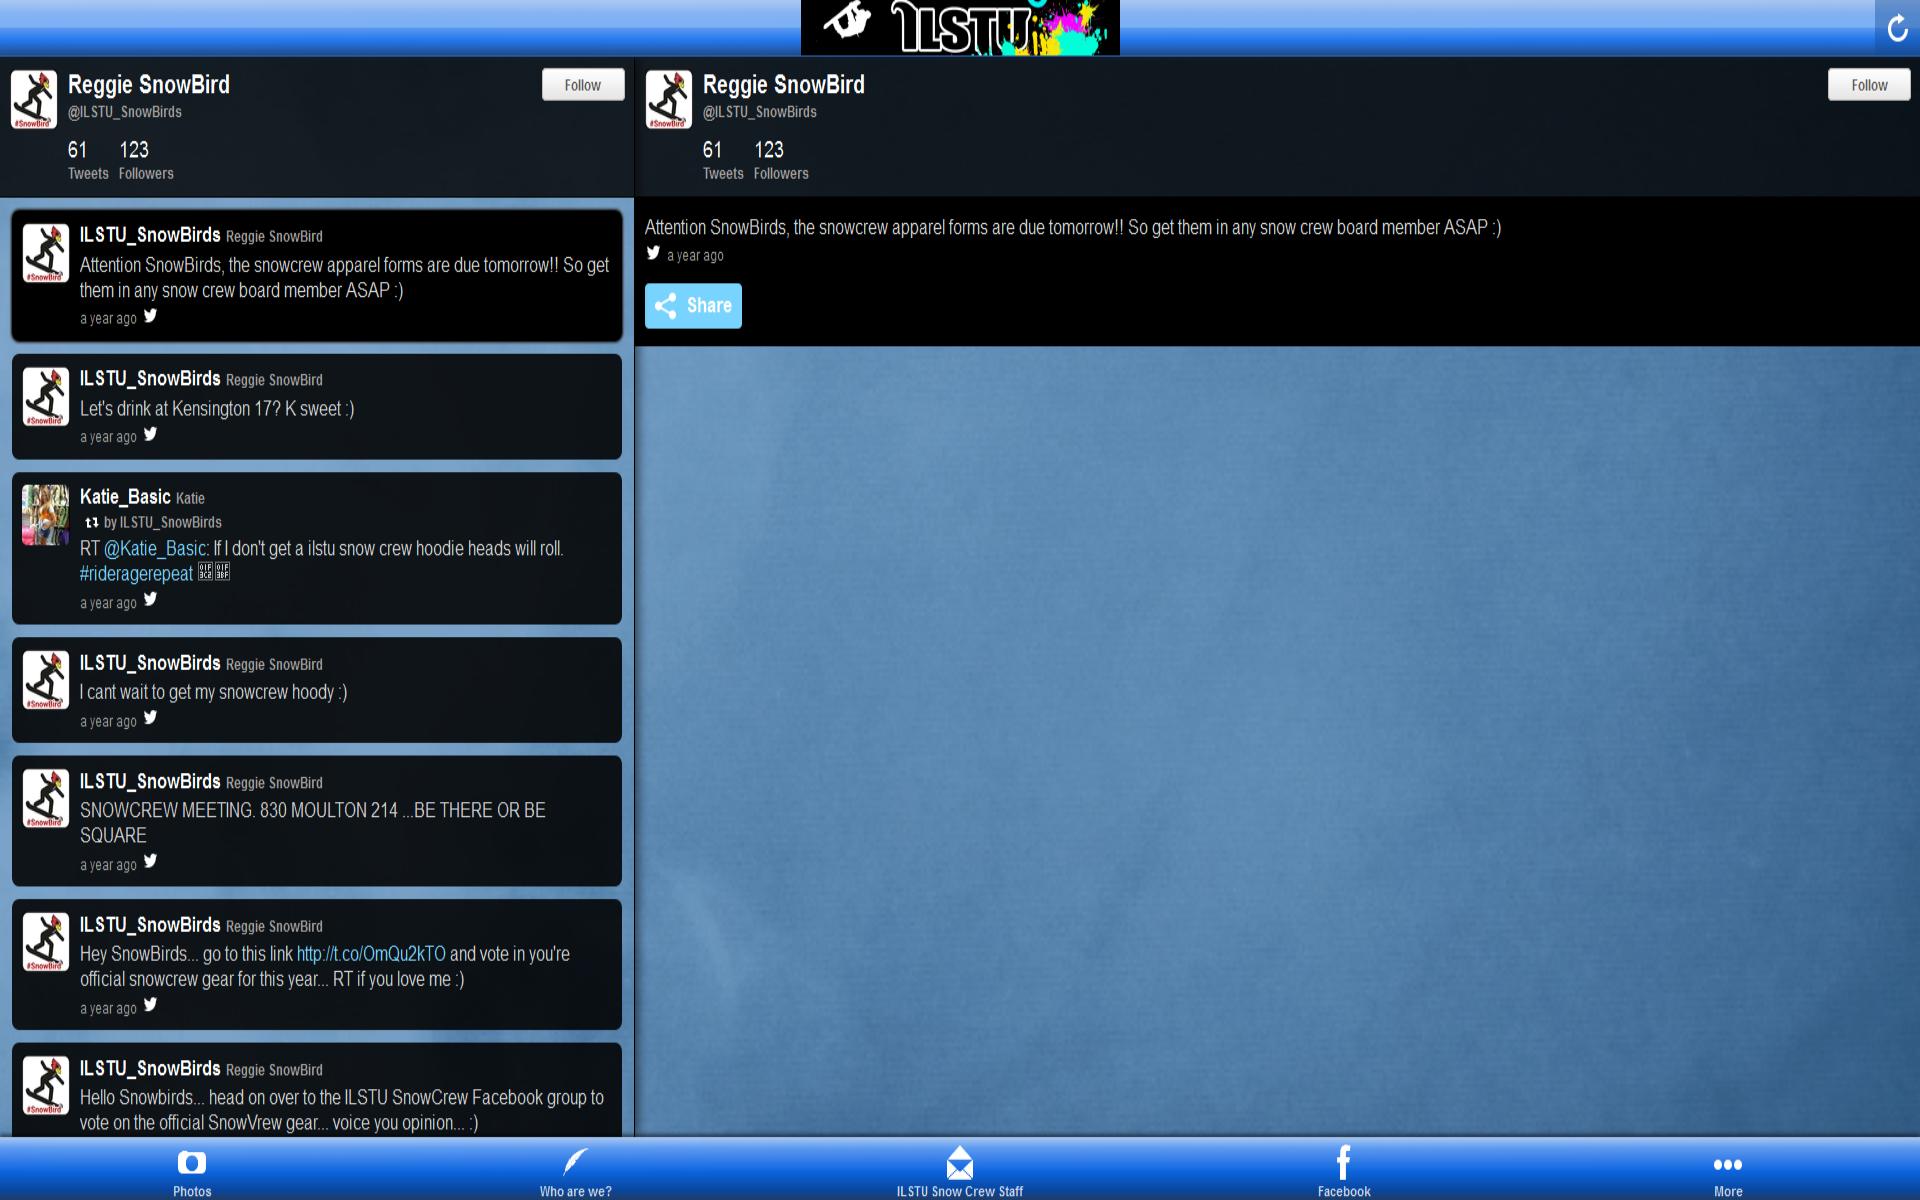Click Follow button in left profile header
The height and width of the screenshot is (1200, 1920).
coord(583,85)
